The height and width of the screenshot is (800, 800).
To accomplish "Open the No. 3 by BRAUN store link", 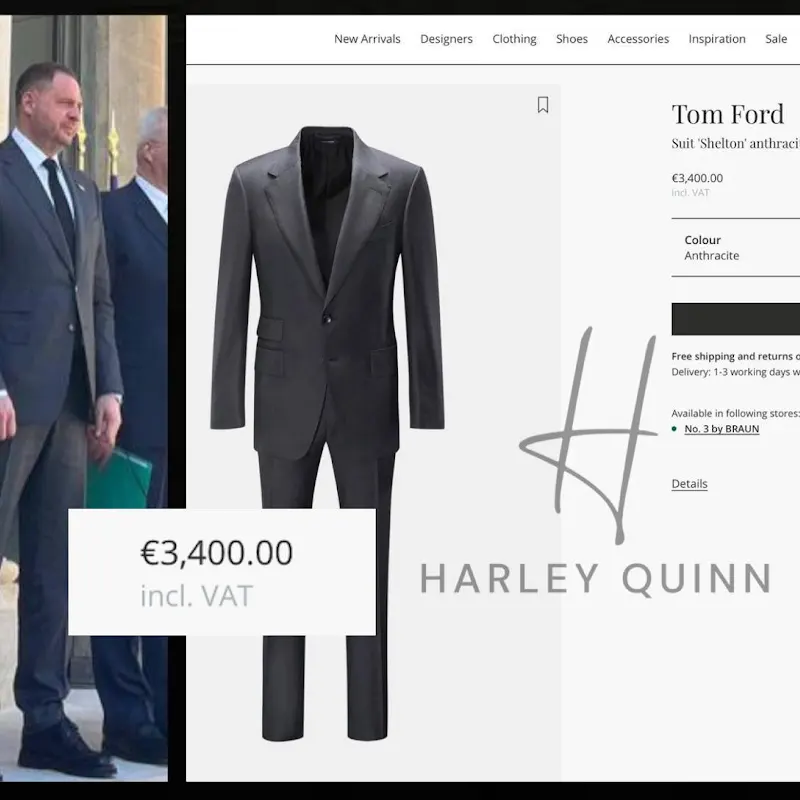I will tap(721, 429).
